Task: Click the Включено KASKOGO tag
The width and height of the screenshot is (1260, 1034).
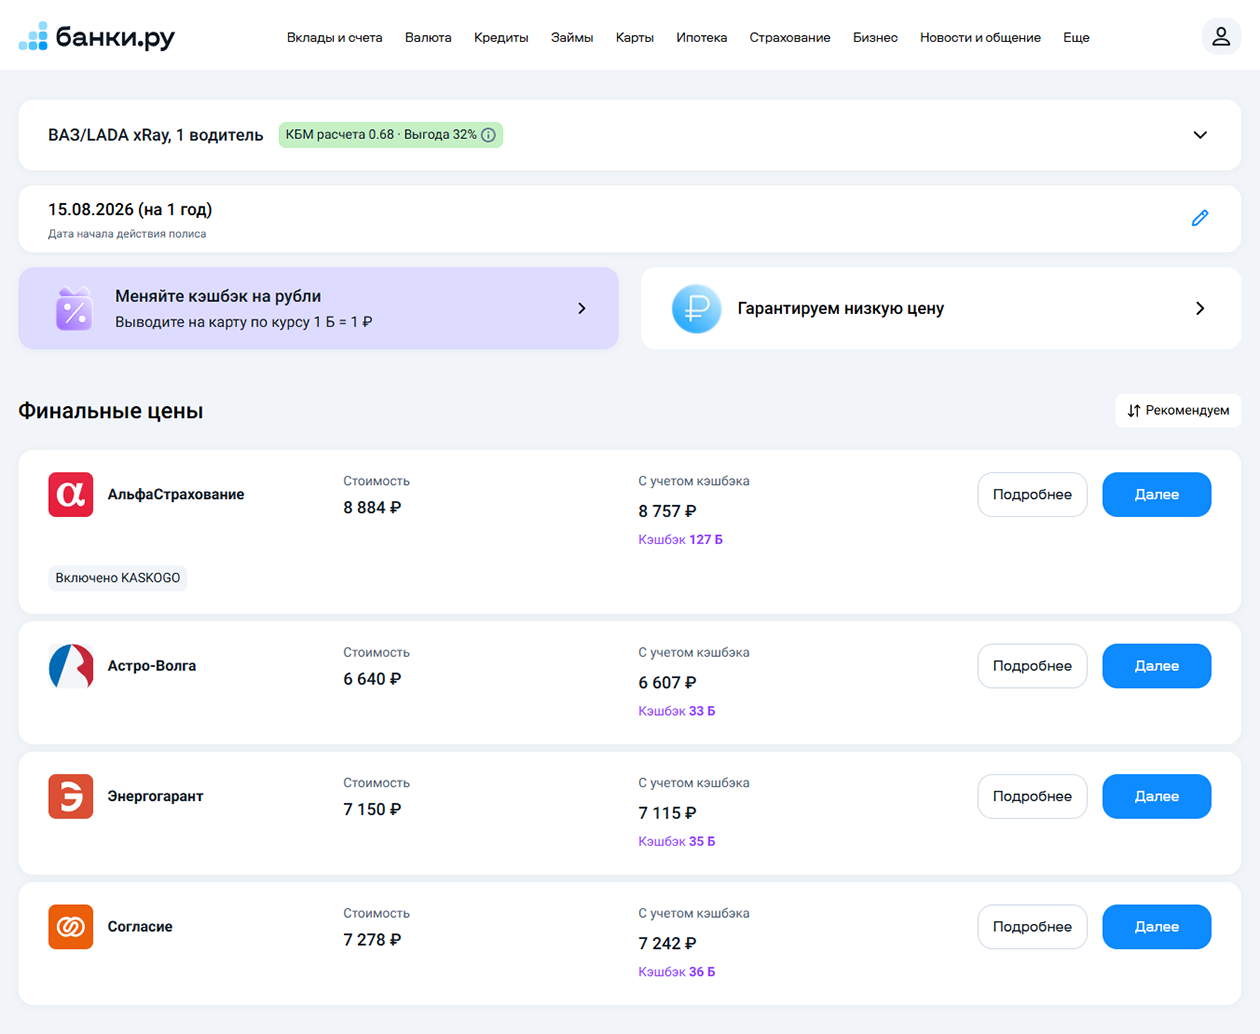Action: [x=118, y=578]
